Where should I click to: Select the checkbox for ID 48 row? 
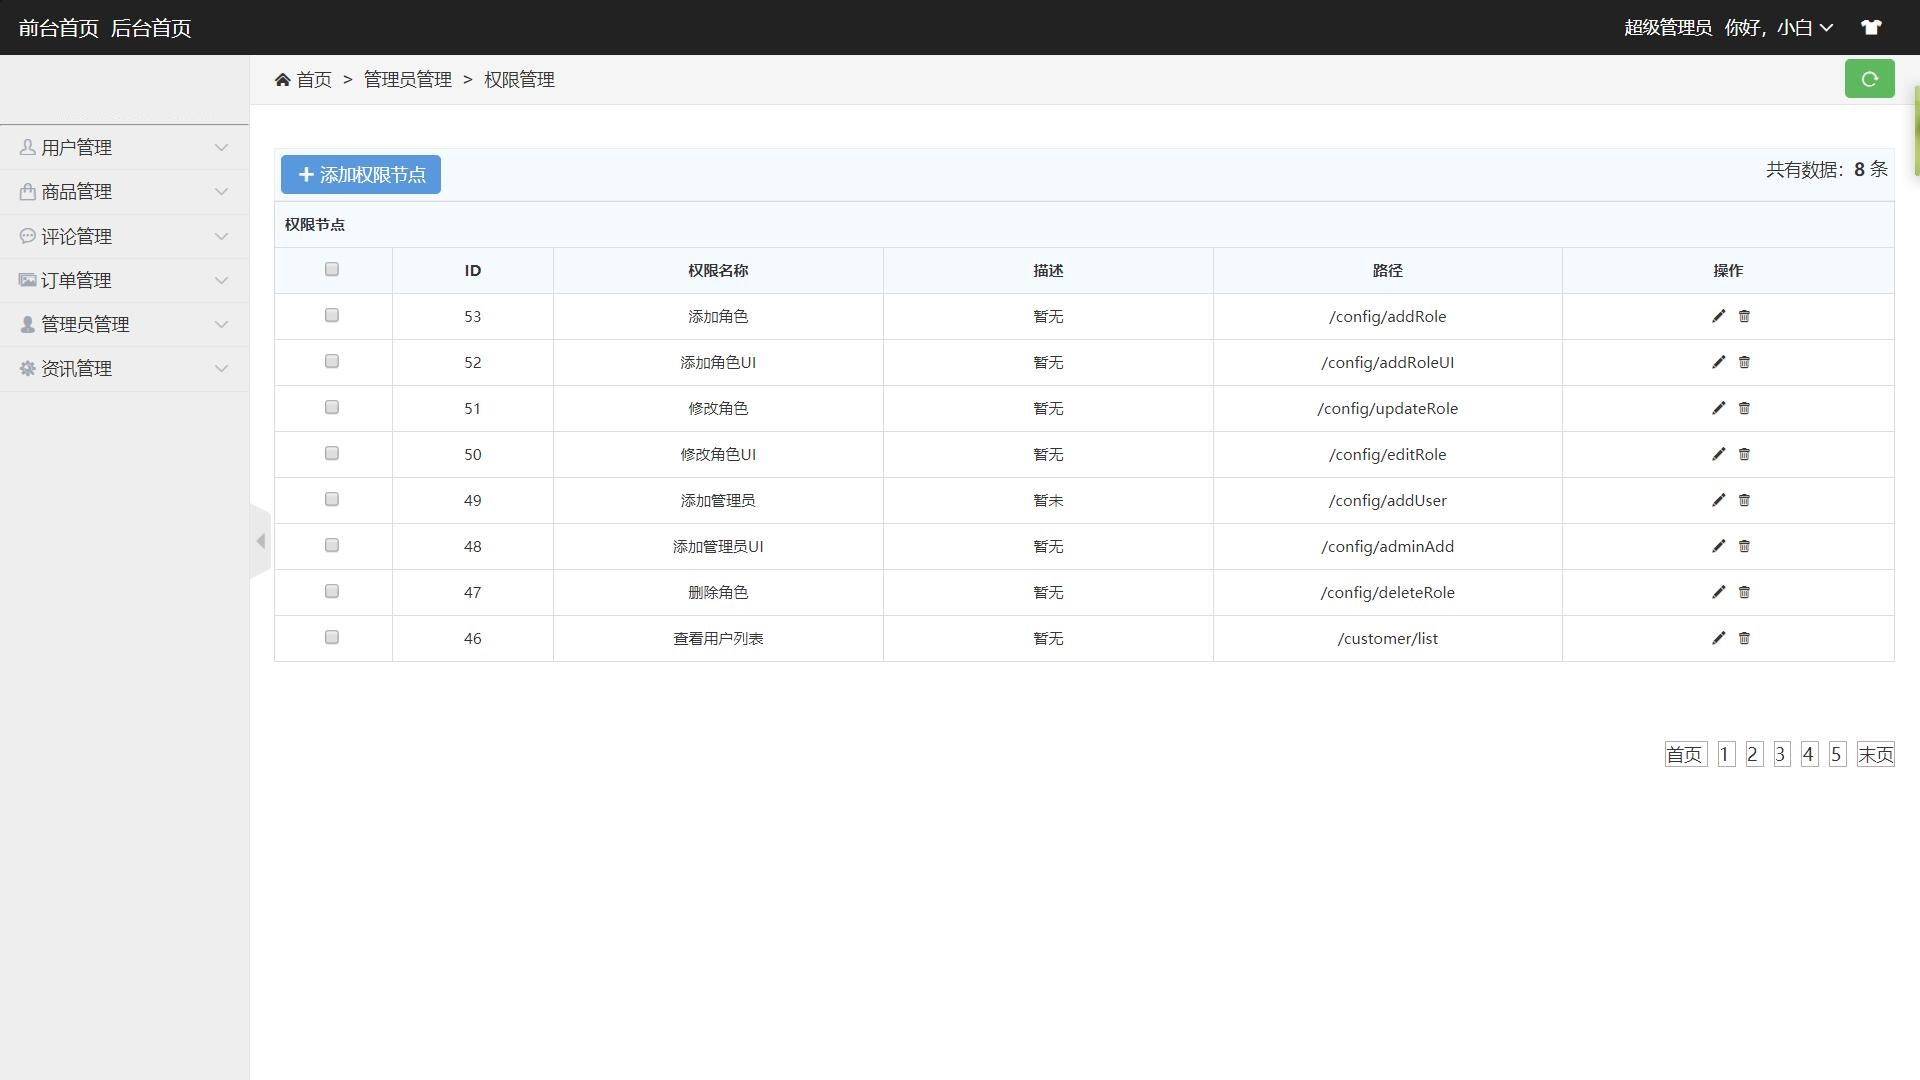tap(332, 545)
